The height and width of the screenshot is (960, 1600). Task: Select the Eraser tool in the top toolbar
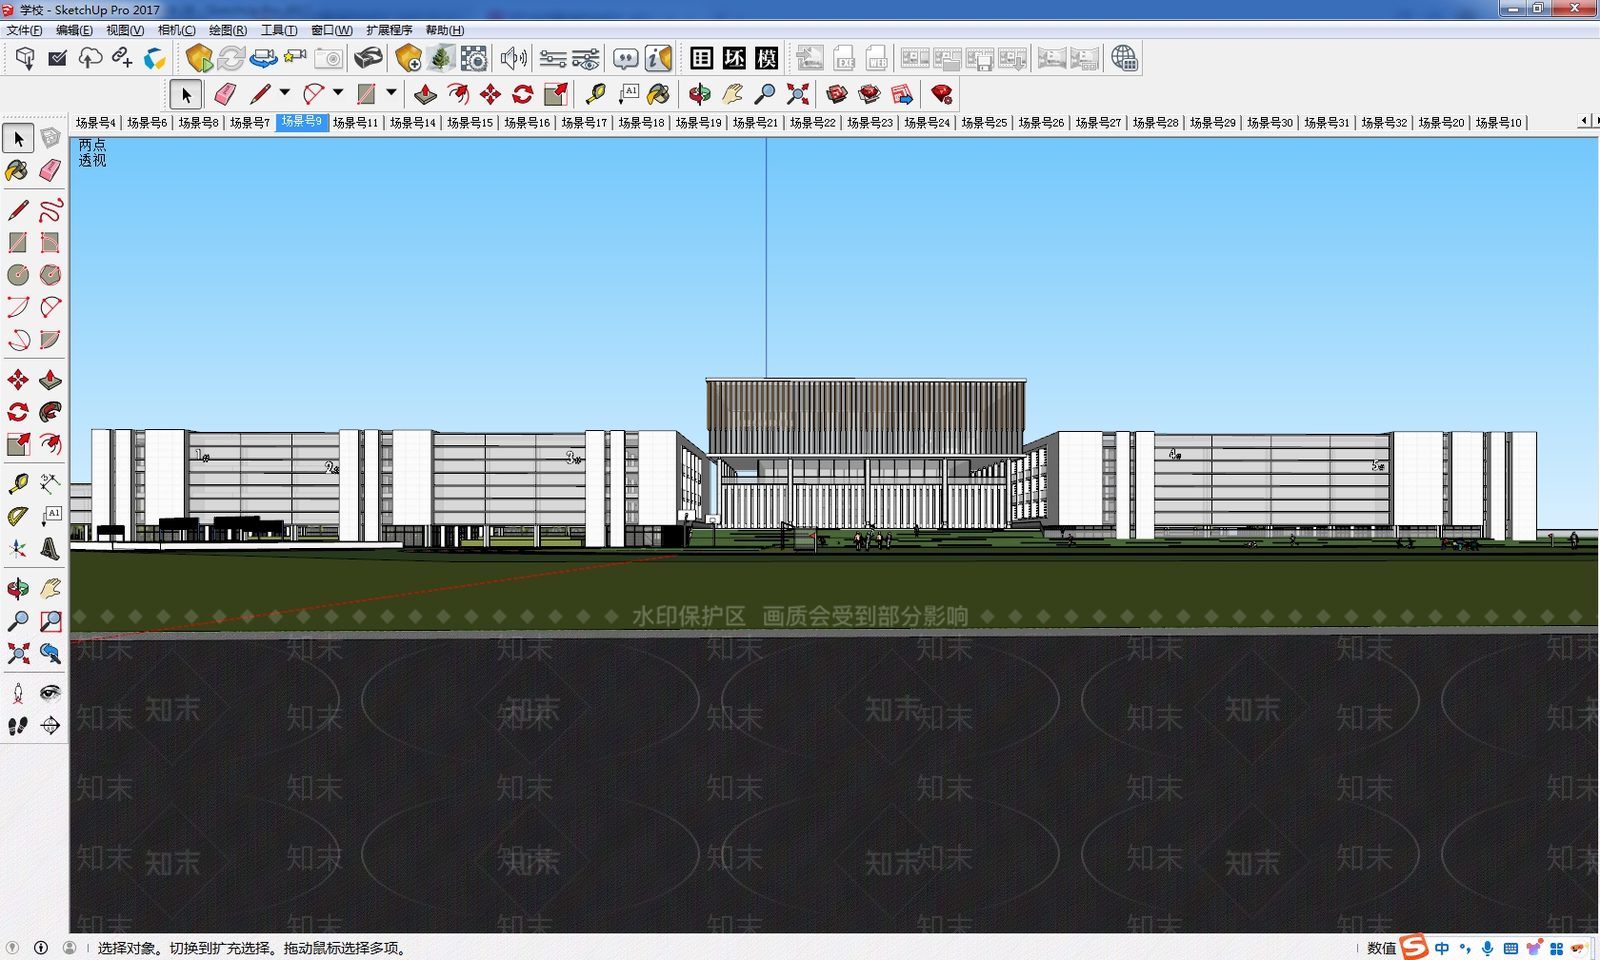point(225,94)
